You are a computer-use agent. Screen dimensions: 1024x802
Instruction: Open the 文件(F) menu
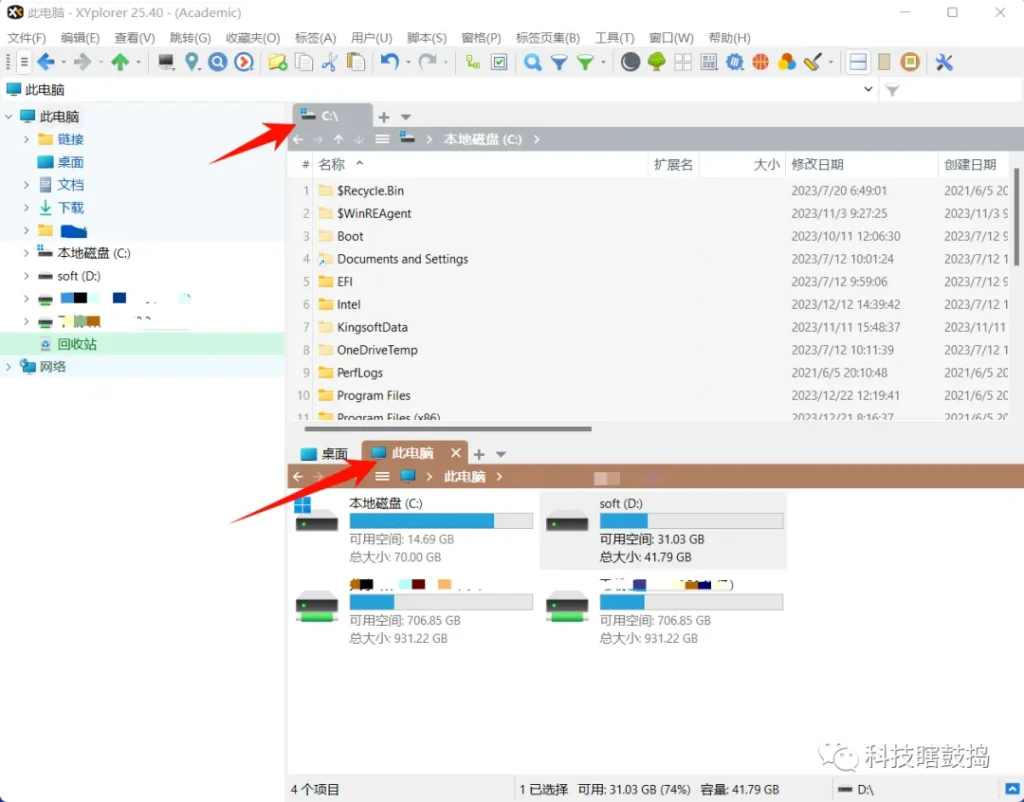tap(27, 38)
